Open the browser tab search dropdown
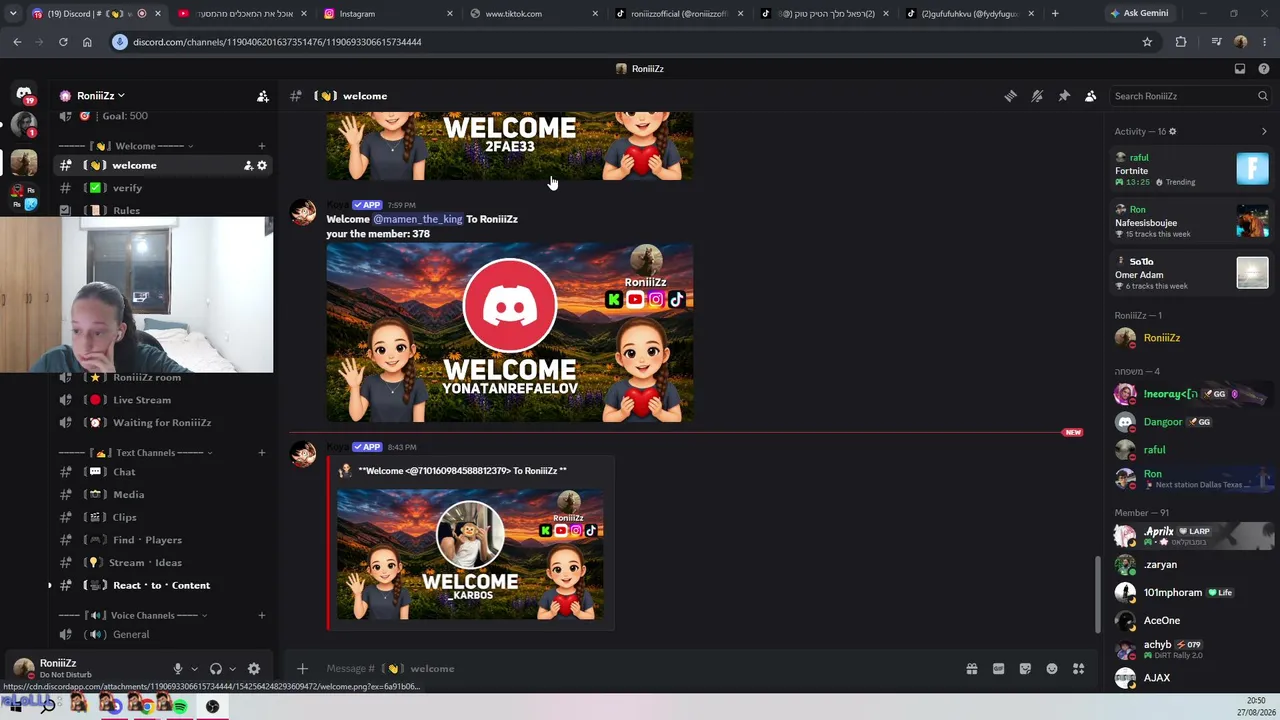The height and width of the screenshot is (720, 1280). tap(13, 14)
